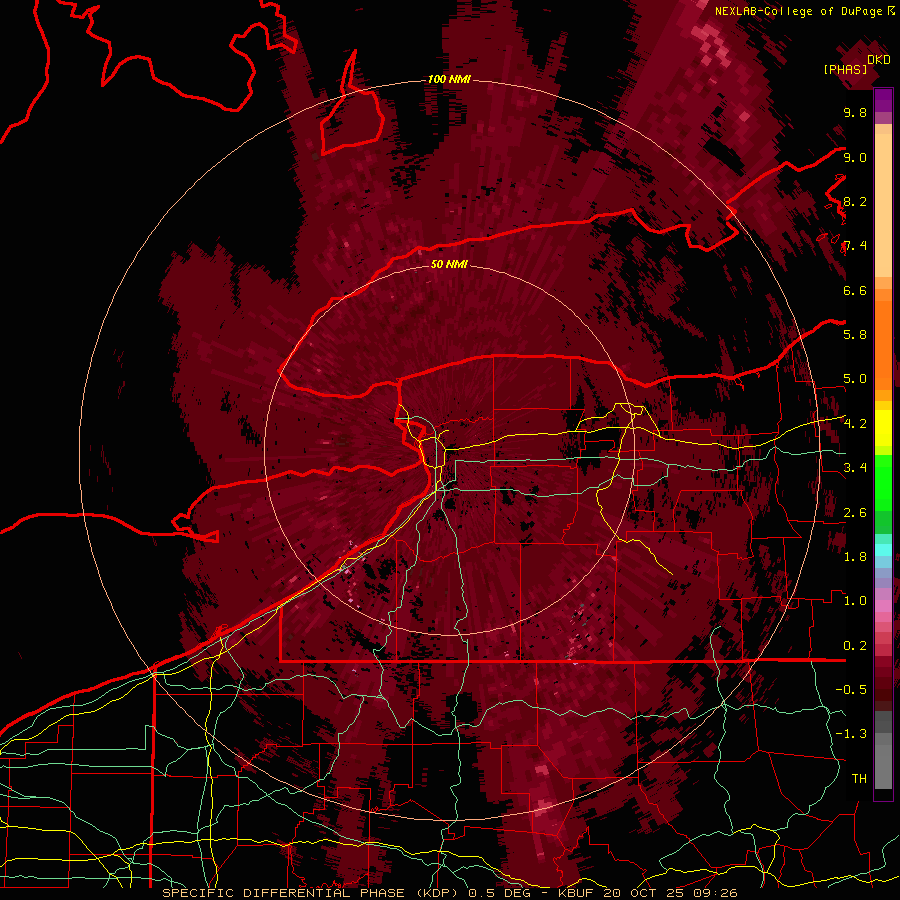Select the 1.0 scale value

point(855,601)
